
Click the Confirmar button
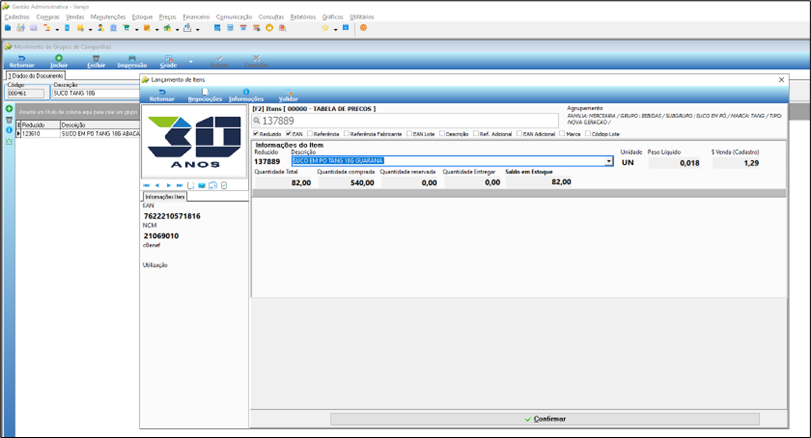click(x=545, y=419)
